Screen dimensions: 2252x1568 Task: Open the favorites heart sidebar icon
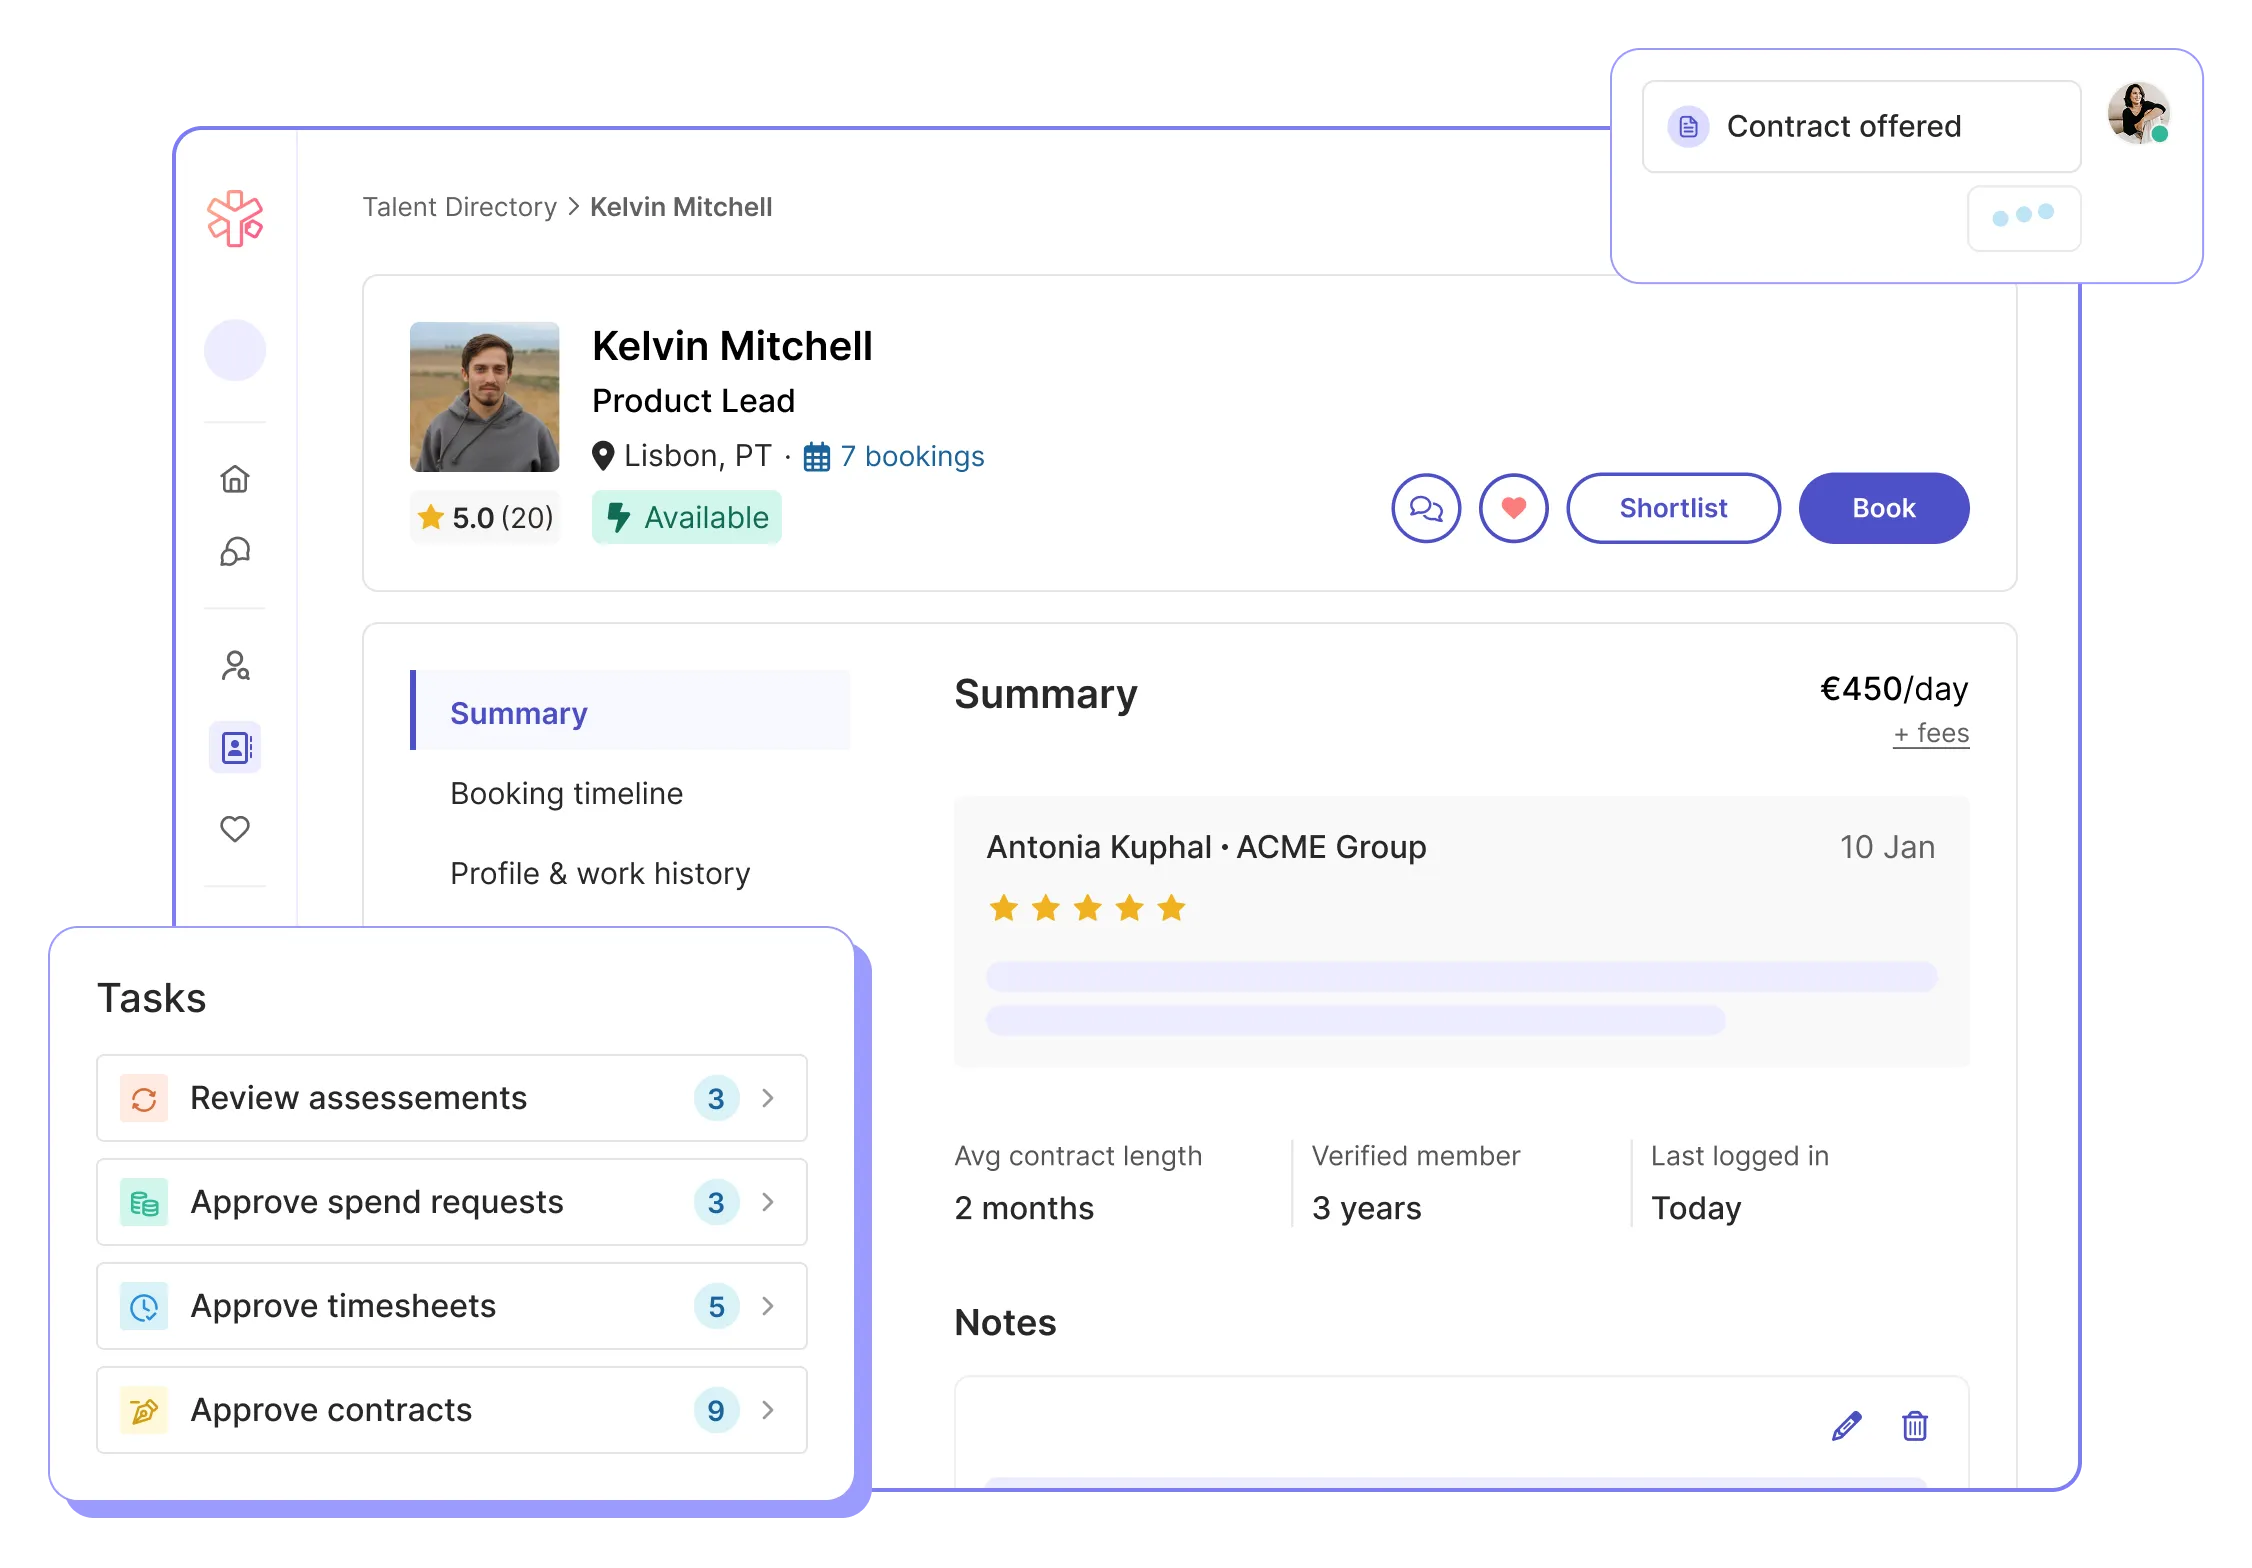coord(235,829)
